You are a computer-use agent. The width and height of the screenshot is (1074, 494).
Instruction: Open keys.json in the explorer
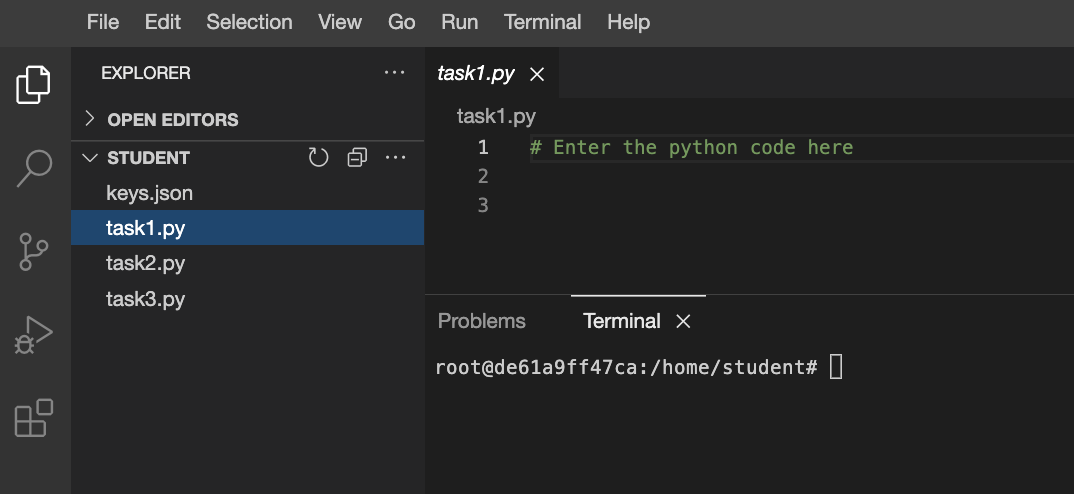(247, 193)
